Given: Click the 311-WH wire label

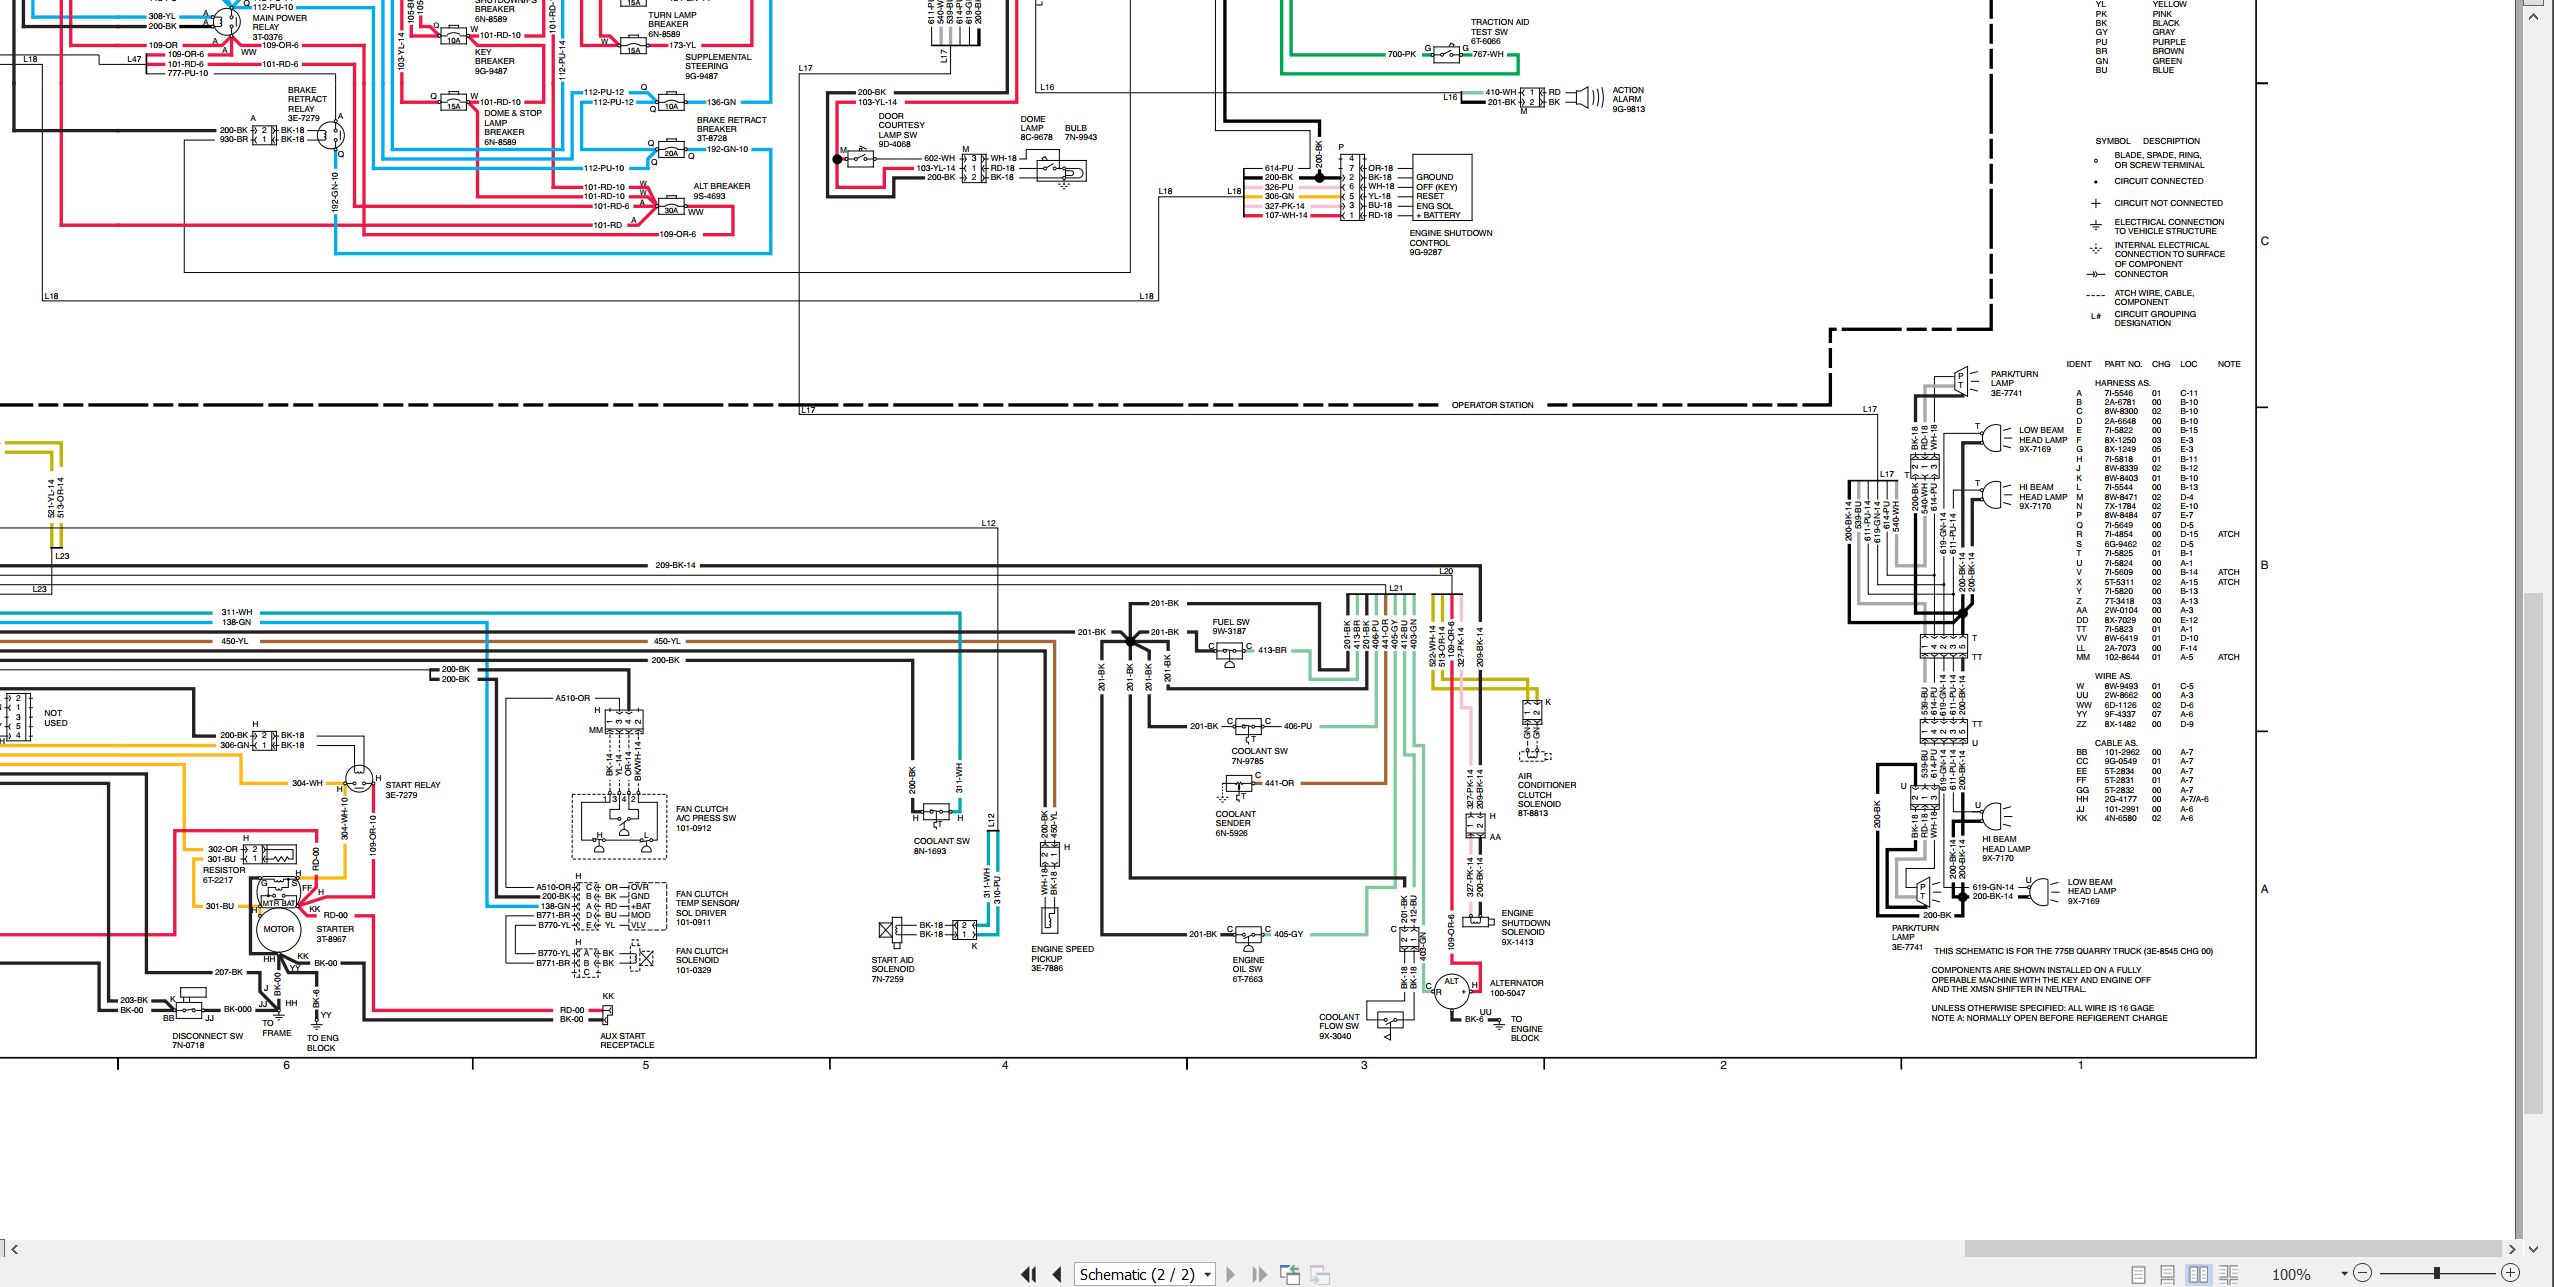Looking at the screenshot, I should point(237,612).
